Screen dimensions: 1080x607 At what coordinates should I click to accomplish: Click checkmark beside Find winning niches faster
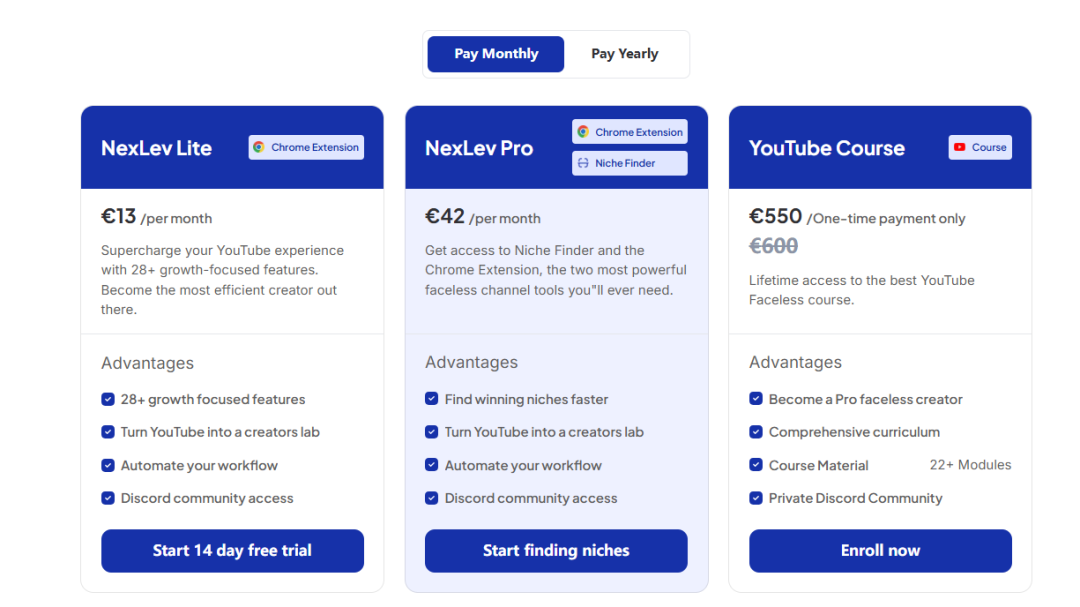432,399
